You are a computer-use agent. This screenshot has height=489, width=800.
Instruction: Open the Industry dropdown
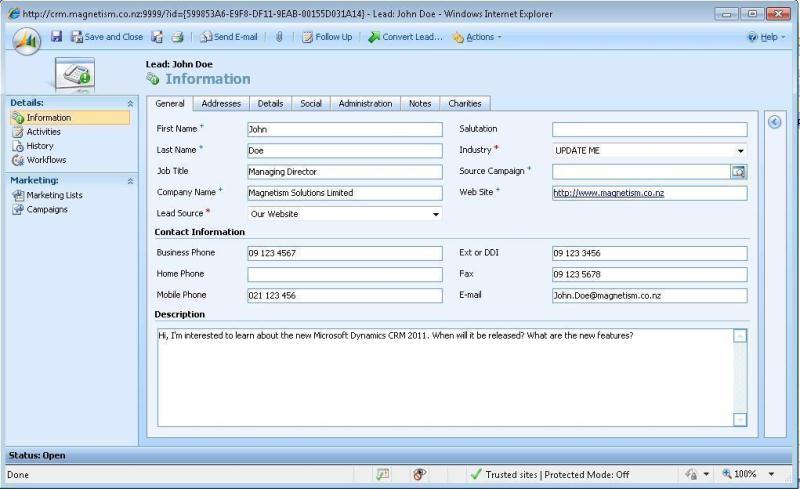coord(740,151)
